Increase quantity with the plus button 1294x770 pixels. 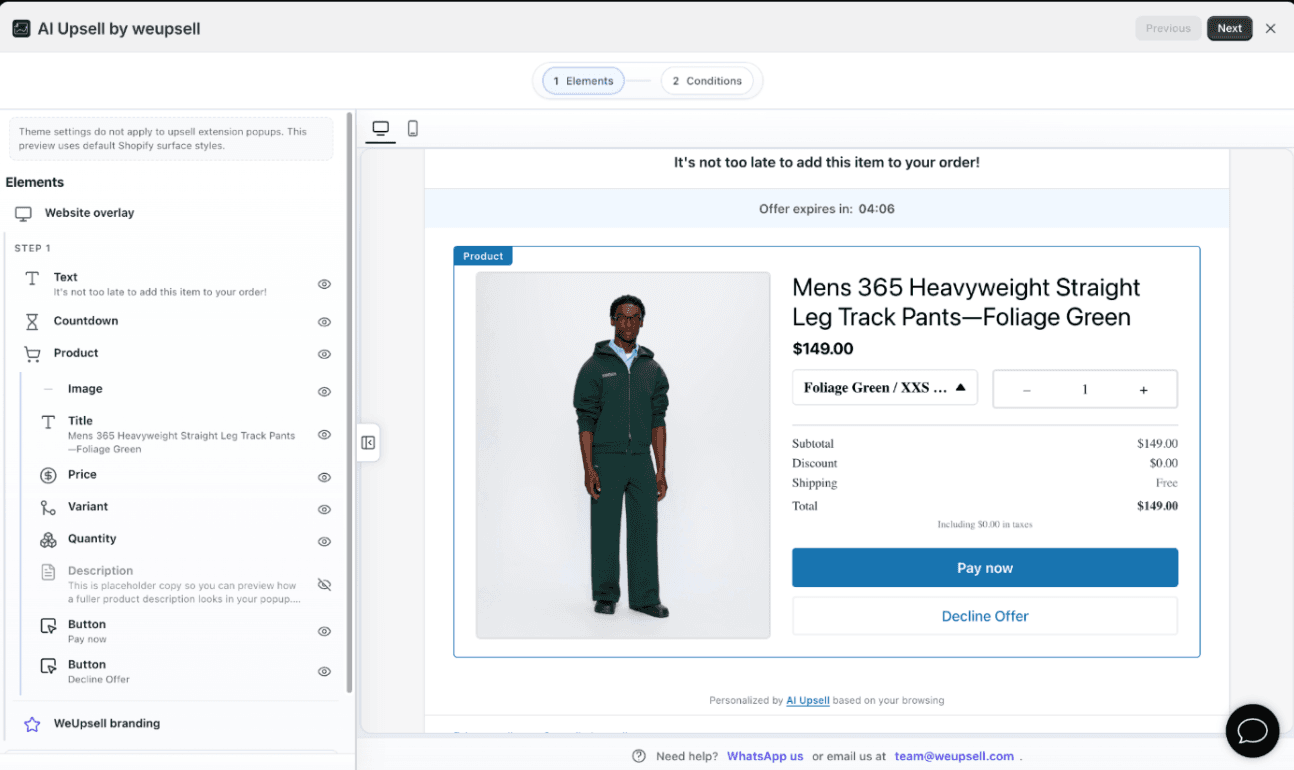pyautogui.click(x=1144, y=390)
